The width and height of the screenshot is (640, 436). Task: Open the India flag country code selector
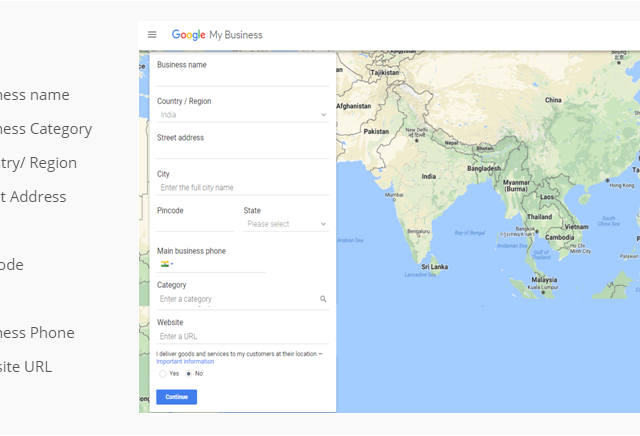click(x=166, y=264)
